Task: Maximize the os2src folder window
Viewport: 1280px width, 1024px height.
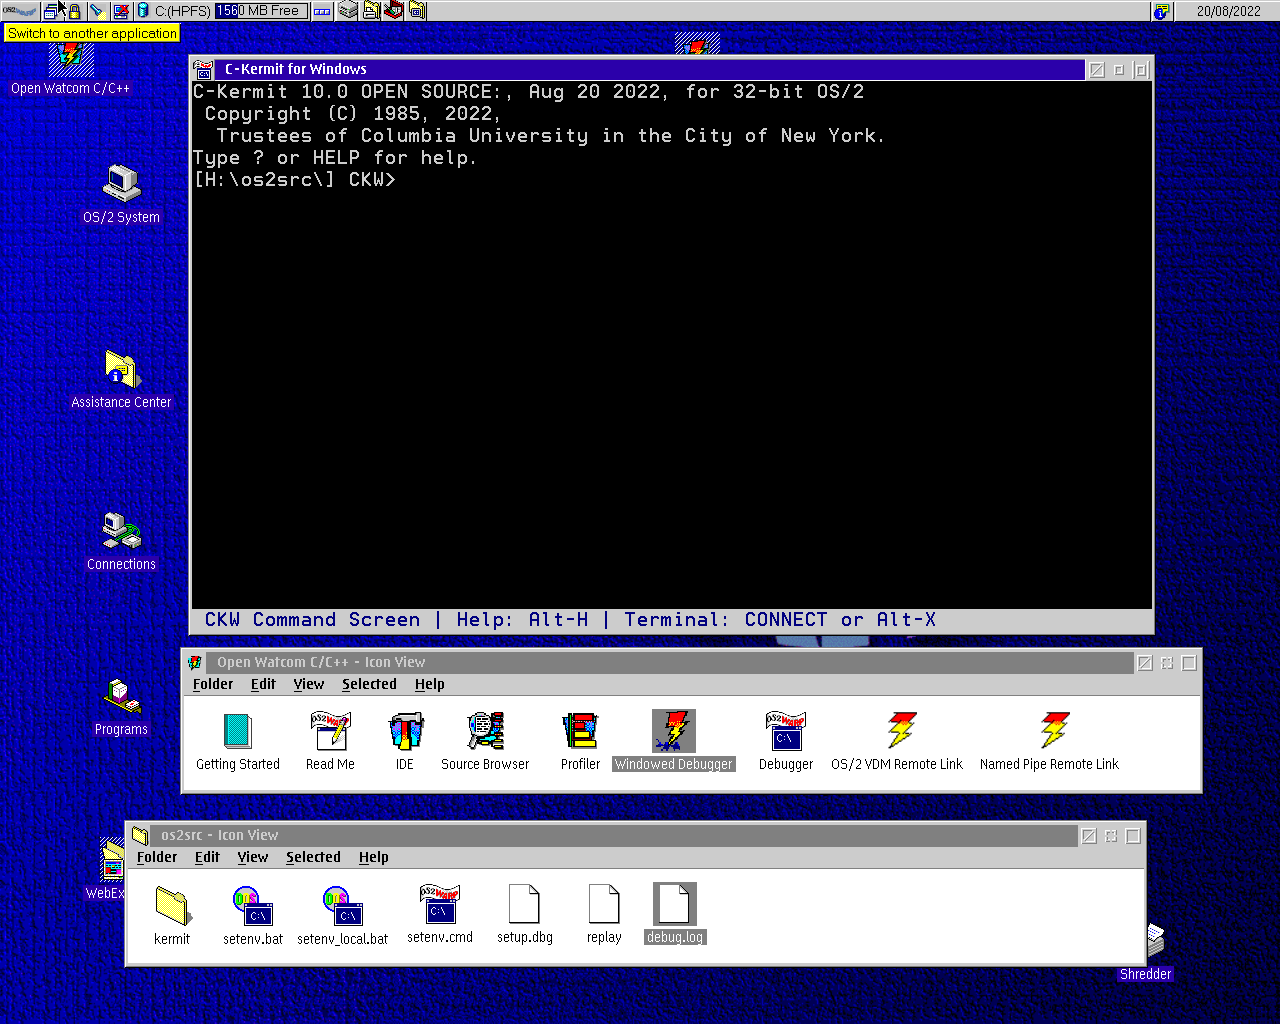Action: [1133, 835]
